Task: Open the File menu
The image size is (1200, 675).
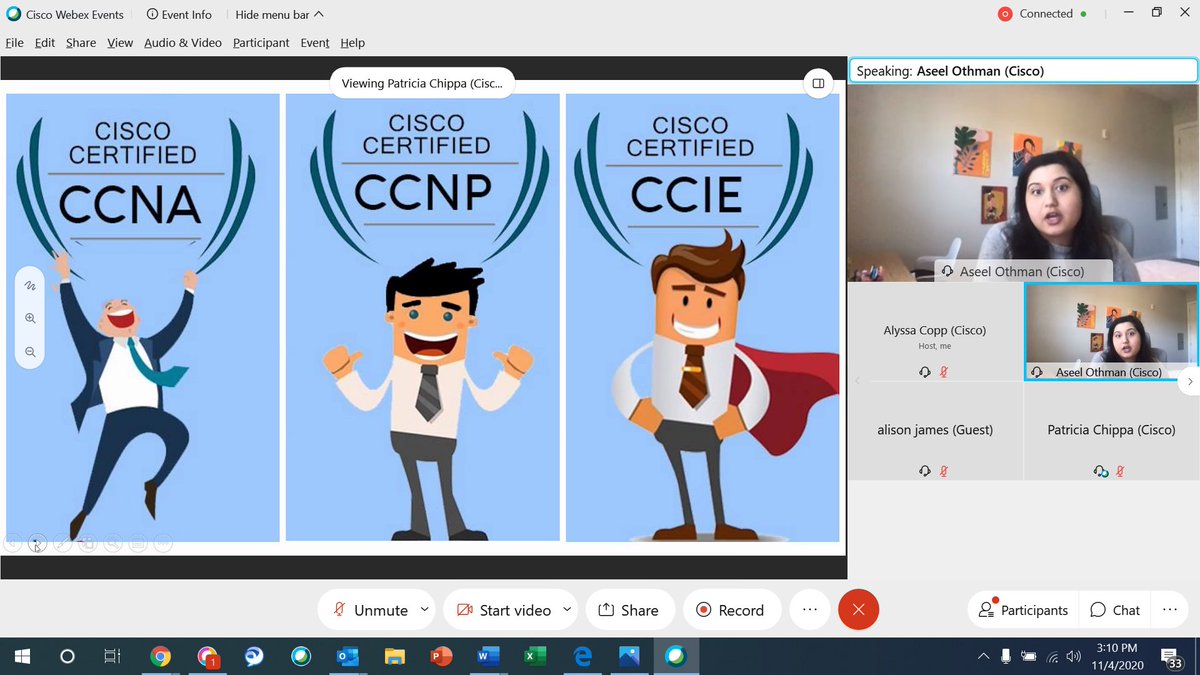Action: coord(14,43)
